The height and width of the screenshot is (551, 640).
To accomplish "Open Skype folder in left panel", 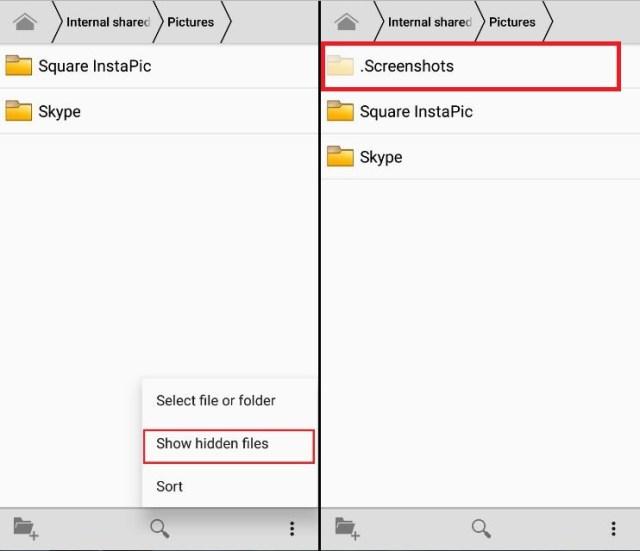I will pos(159,111).
